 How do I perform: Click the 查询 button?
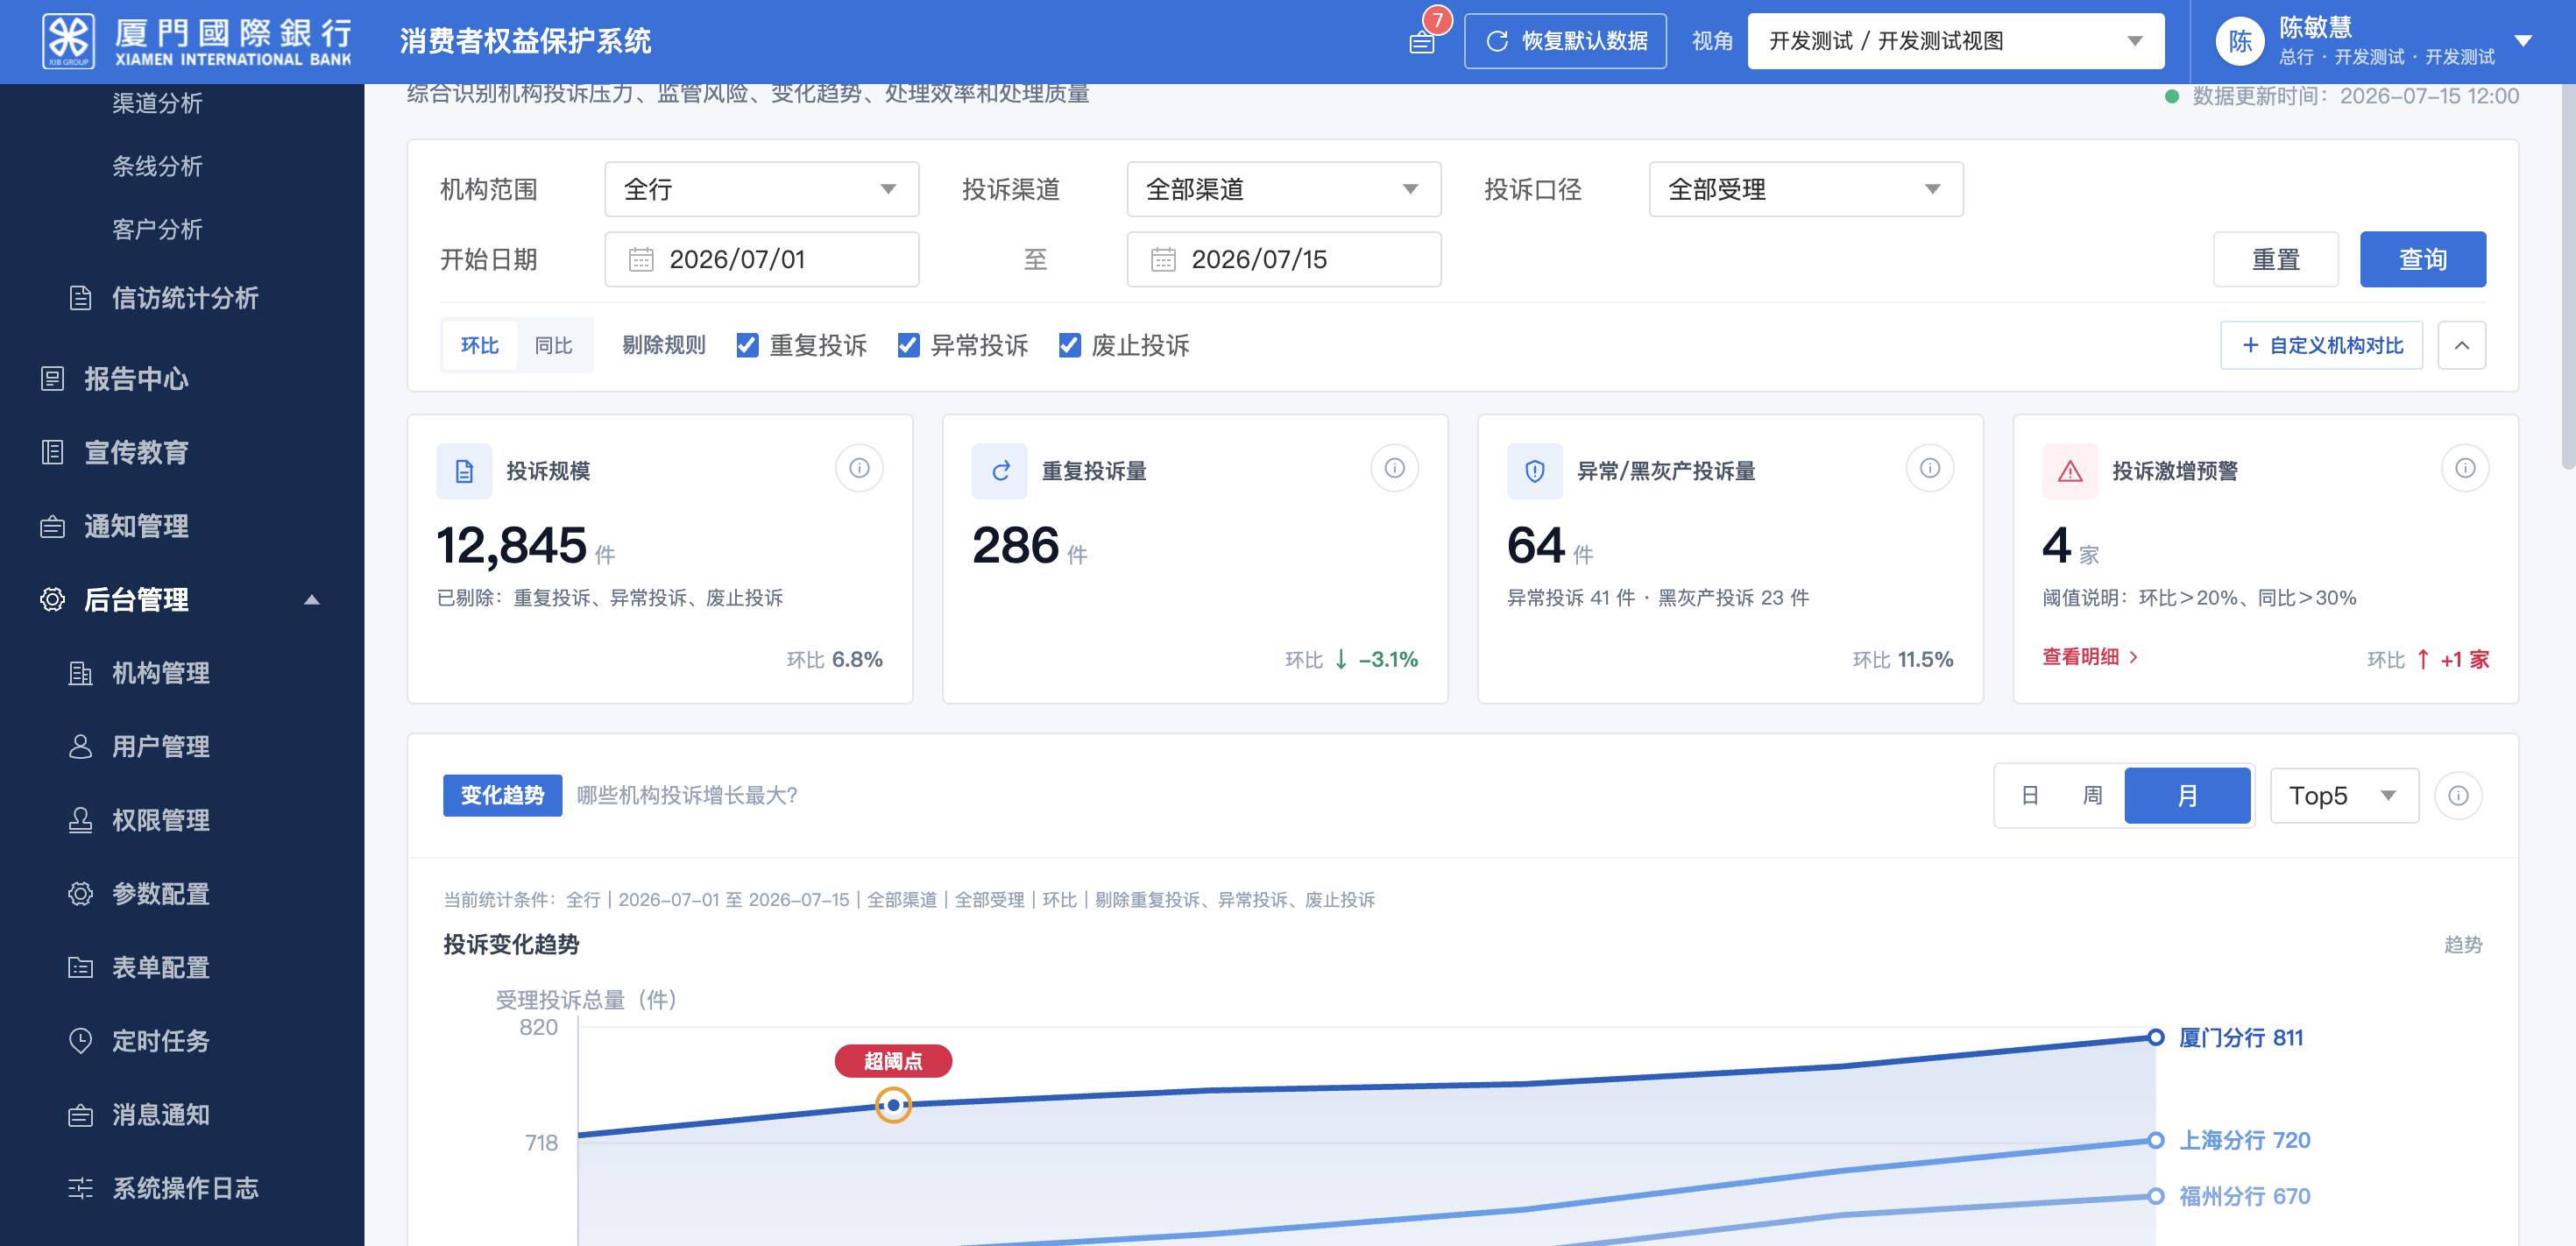(2423, 260)
